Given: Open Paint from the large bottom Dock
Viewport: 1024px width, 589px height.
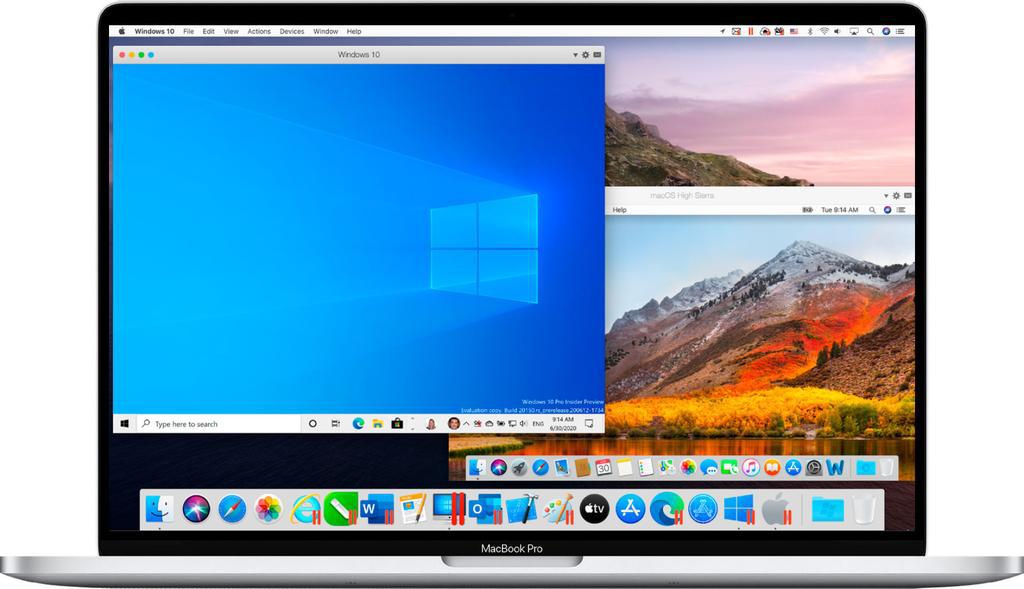Looking at the screenshot, I should 558,509.
